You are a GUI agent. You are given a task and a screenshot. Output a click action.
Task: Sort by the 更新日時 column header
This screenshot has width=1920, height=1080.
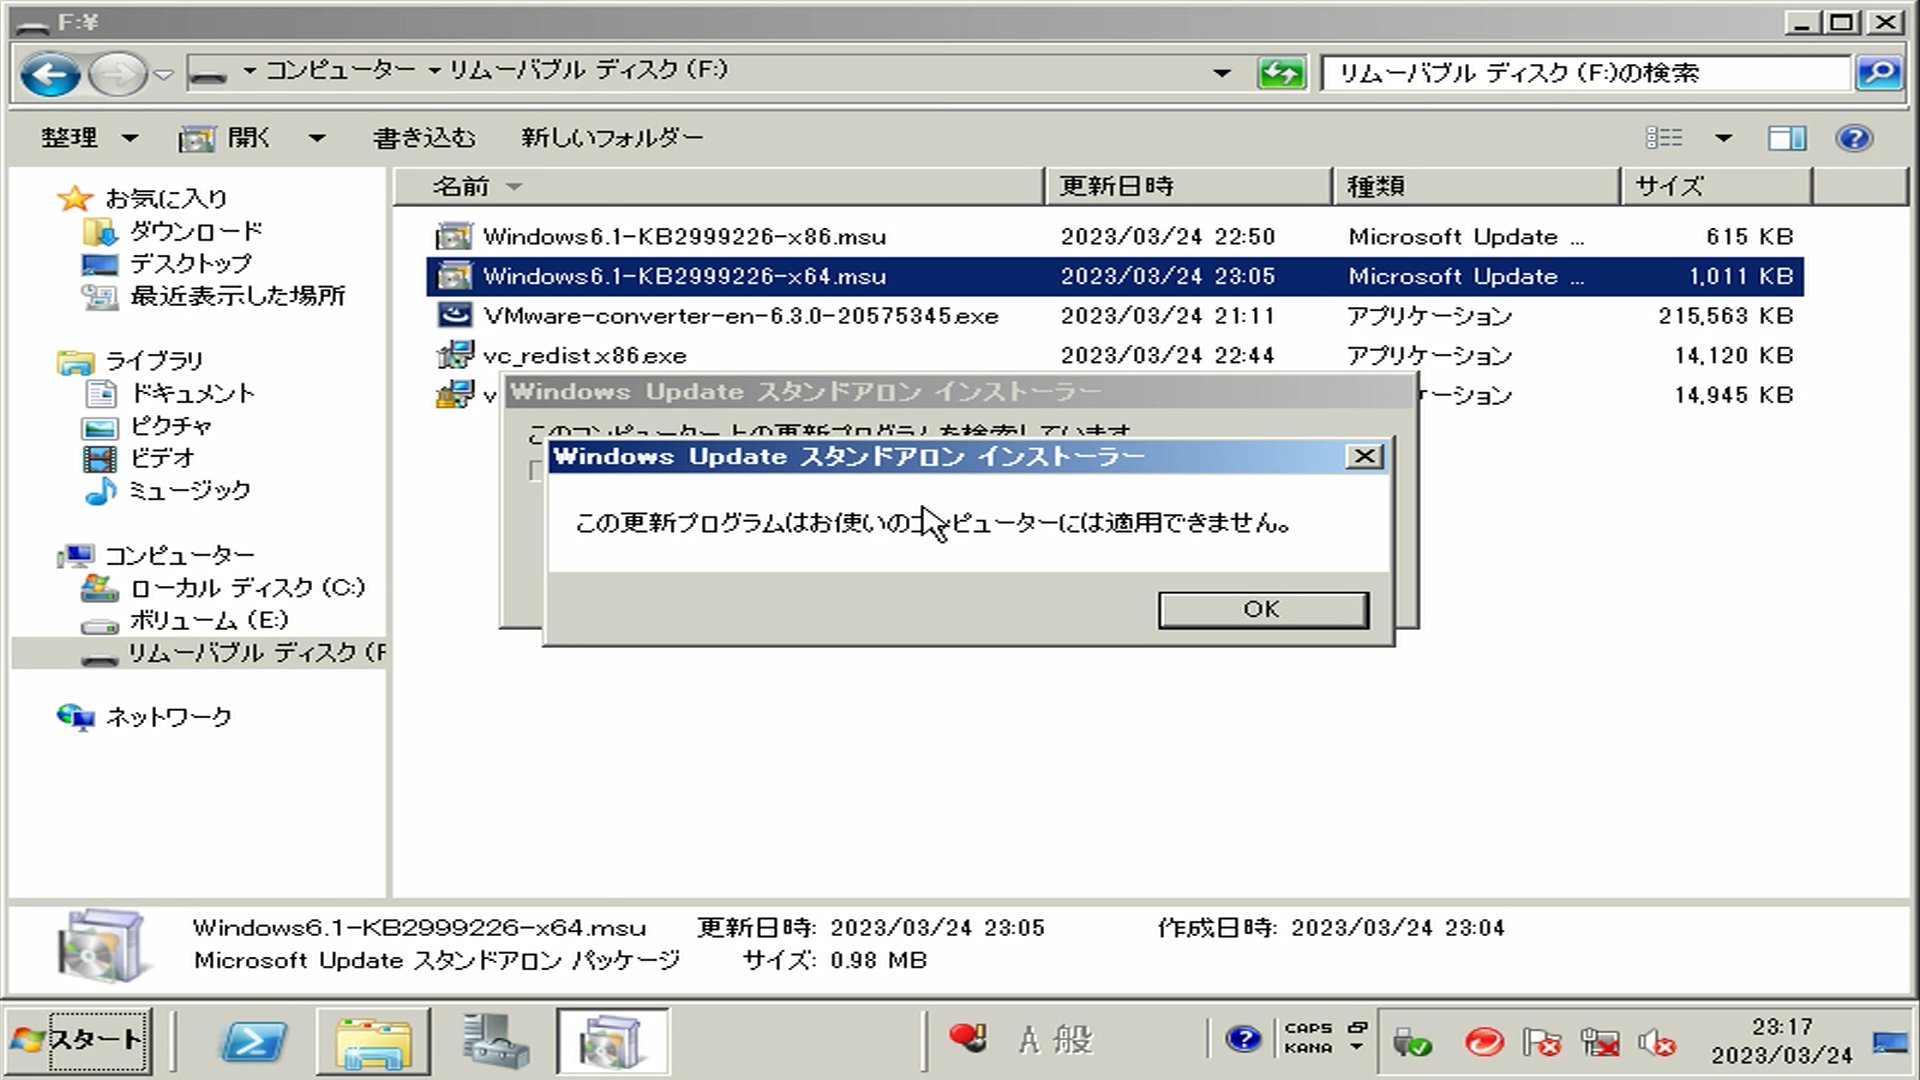[x=1188, y=187]
